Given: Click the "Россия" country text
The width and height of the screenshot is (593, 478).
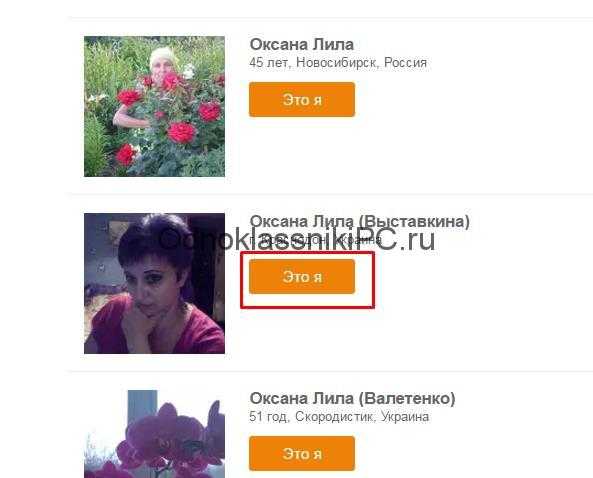Looking at the screenshot, I should pos(405,63).
